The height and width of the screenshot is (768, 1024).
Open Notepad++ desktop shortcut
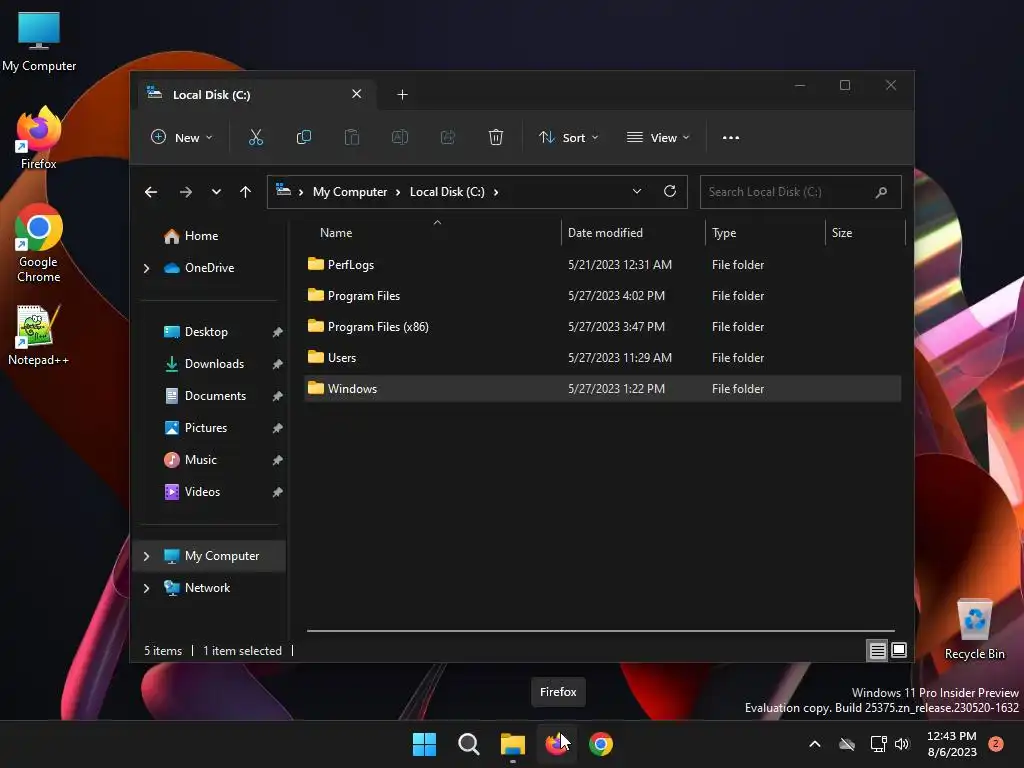click(x=39, y=335)
